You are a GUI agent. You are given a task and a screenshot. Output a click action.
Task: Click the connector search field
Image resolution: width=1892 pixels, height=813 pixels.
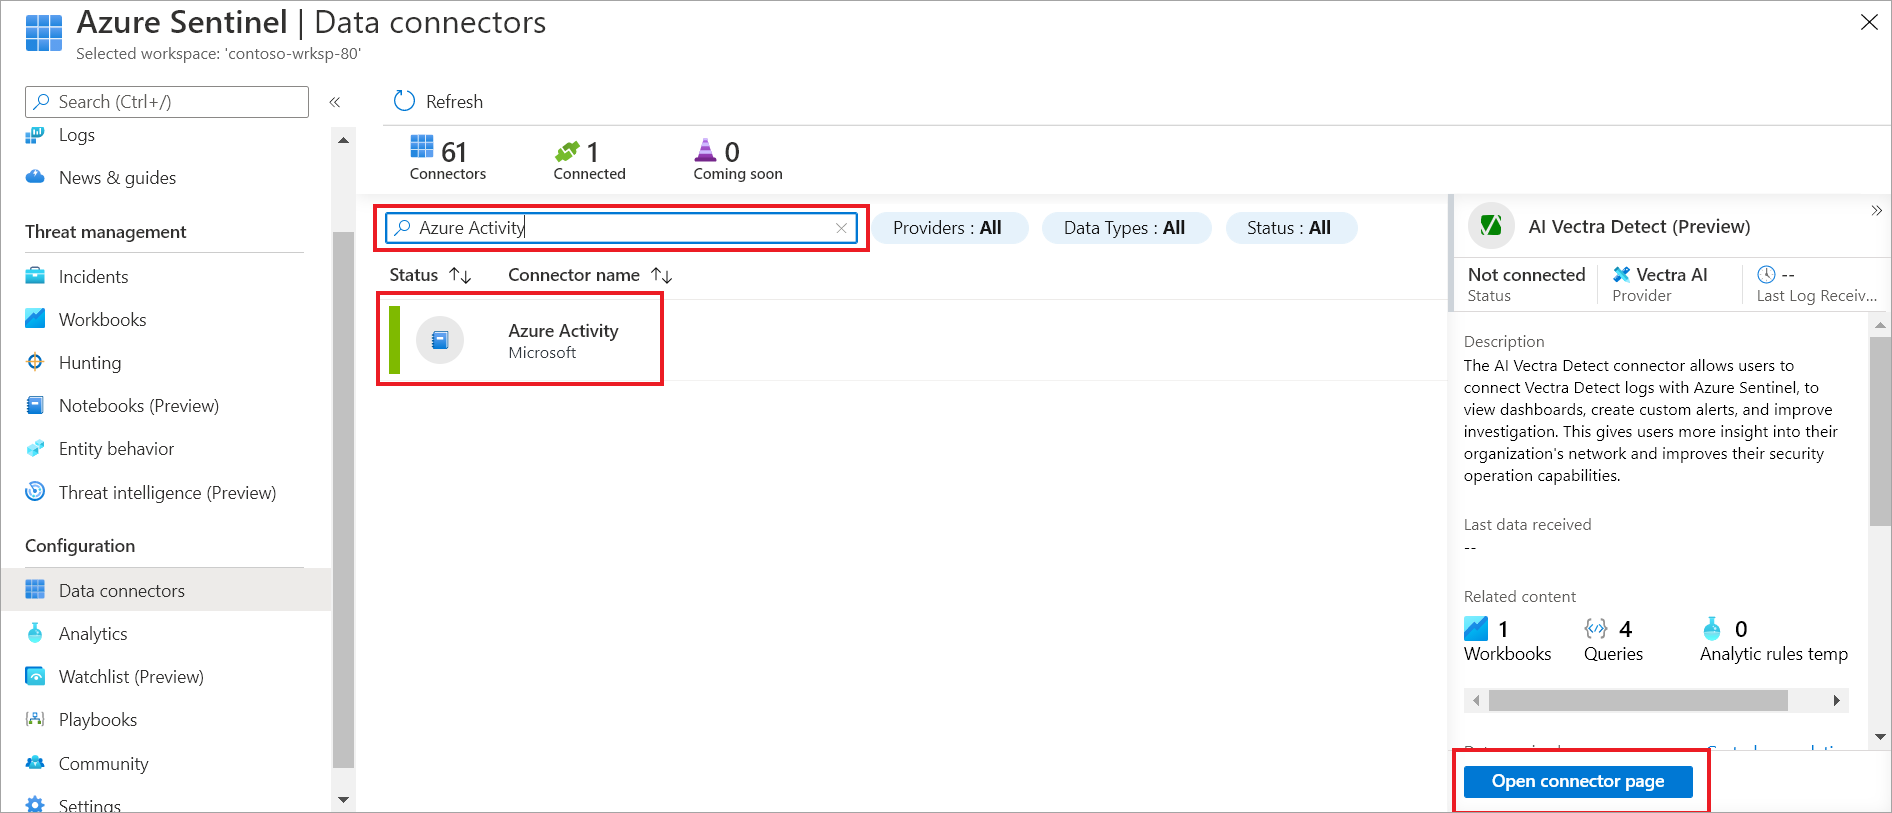pyautogui.click(x=621, y=228)
